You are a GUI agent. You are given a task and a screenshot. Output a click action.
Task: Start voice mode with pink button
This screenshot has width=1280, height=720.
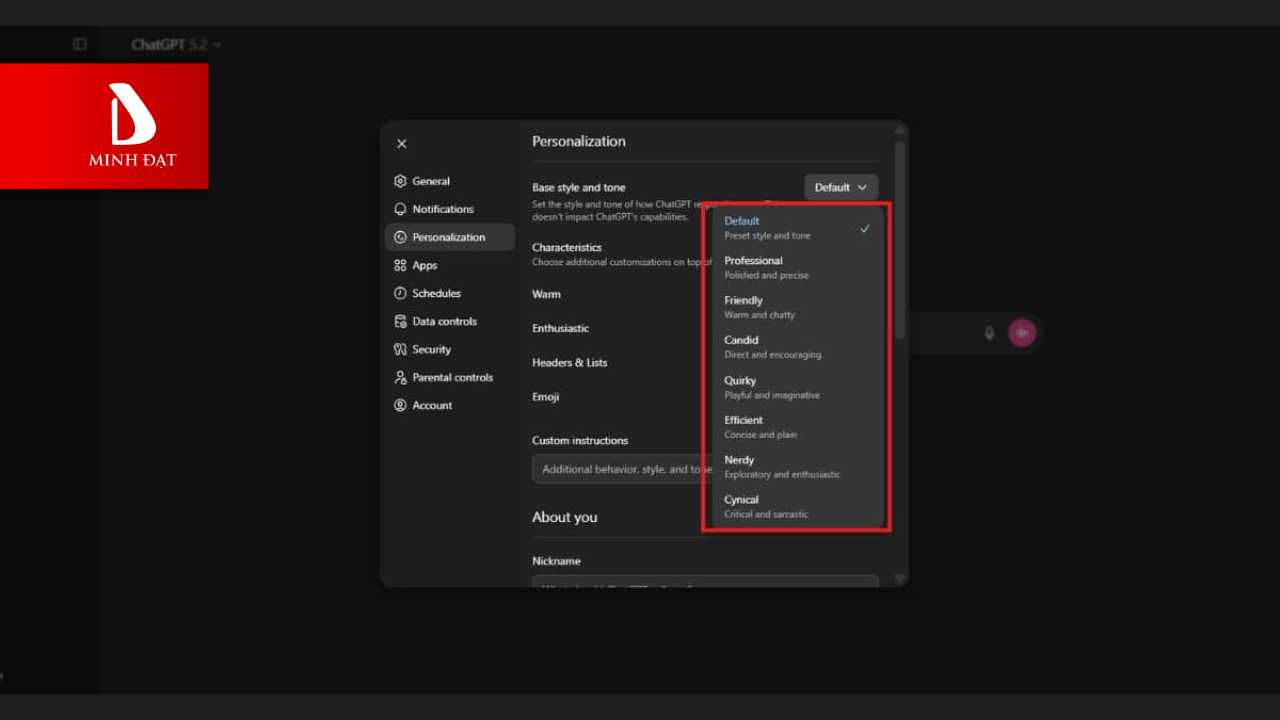[x=1022, y=333]
